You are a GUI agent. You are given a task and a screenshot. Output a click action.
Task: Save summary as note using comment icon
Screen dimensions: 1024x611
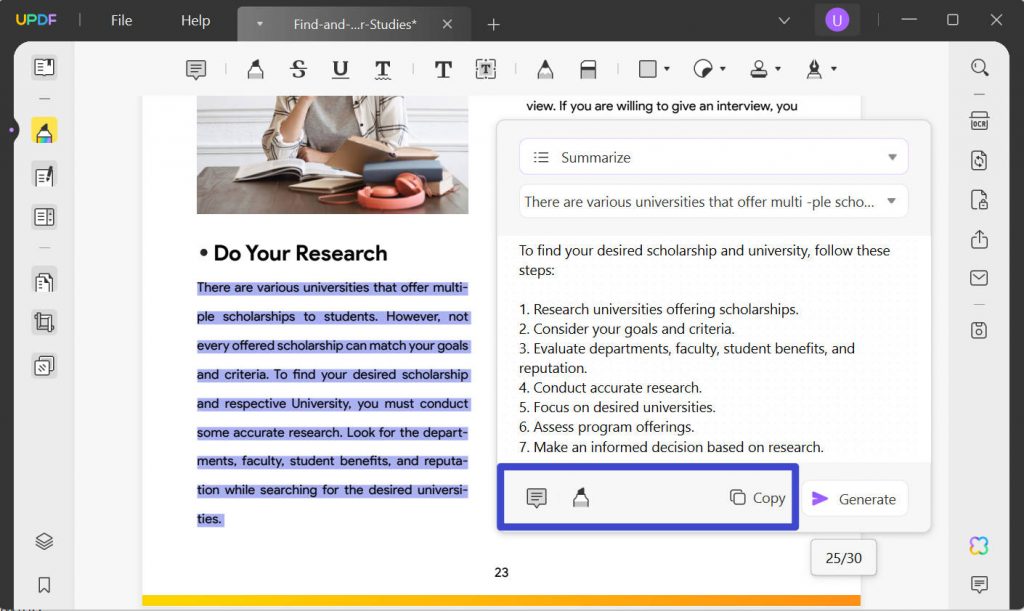tap(538, 497)
